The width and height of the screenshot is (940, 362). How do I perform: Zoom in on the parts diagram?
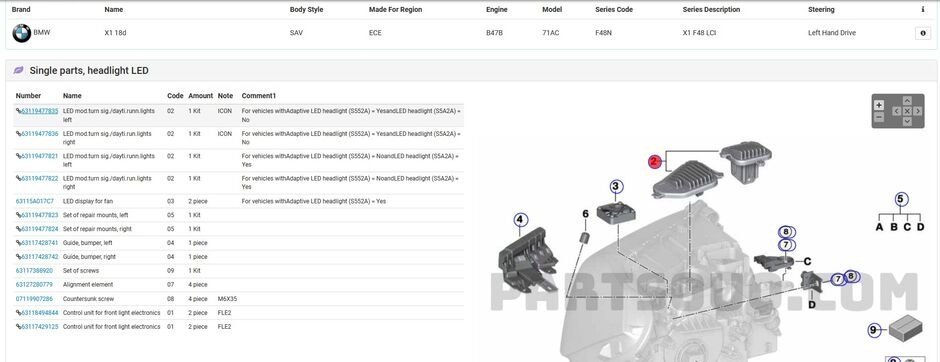tap(879, 105)
